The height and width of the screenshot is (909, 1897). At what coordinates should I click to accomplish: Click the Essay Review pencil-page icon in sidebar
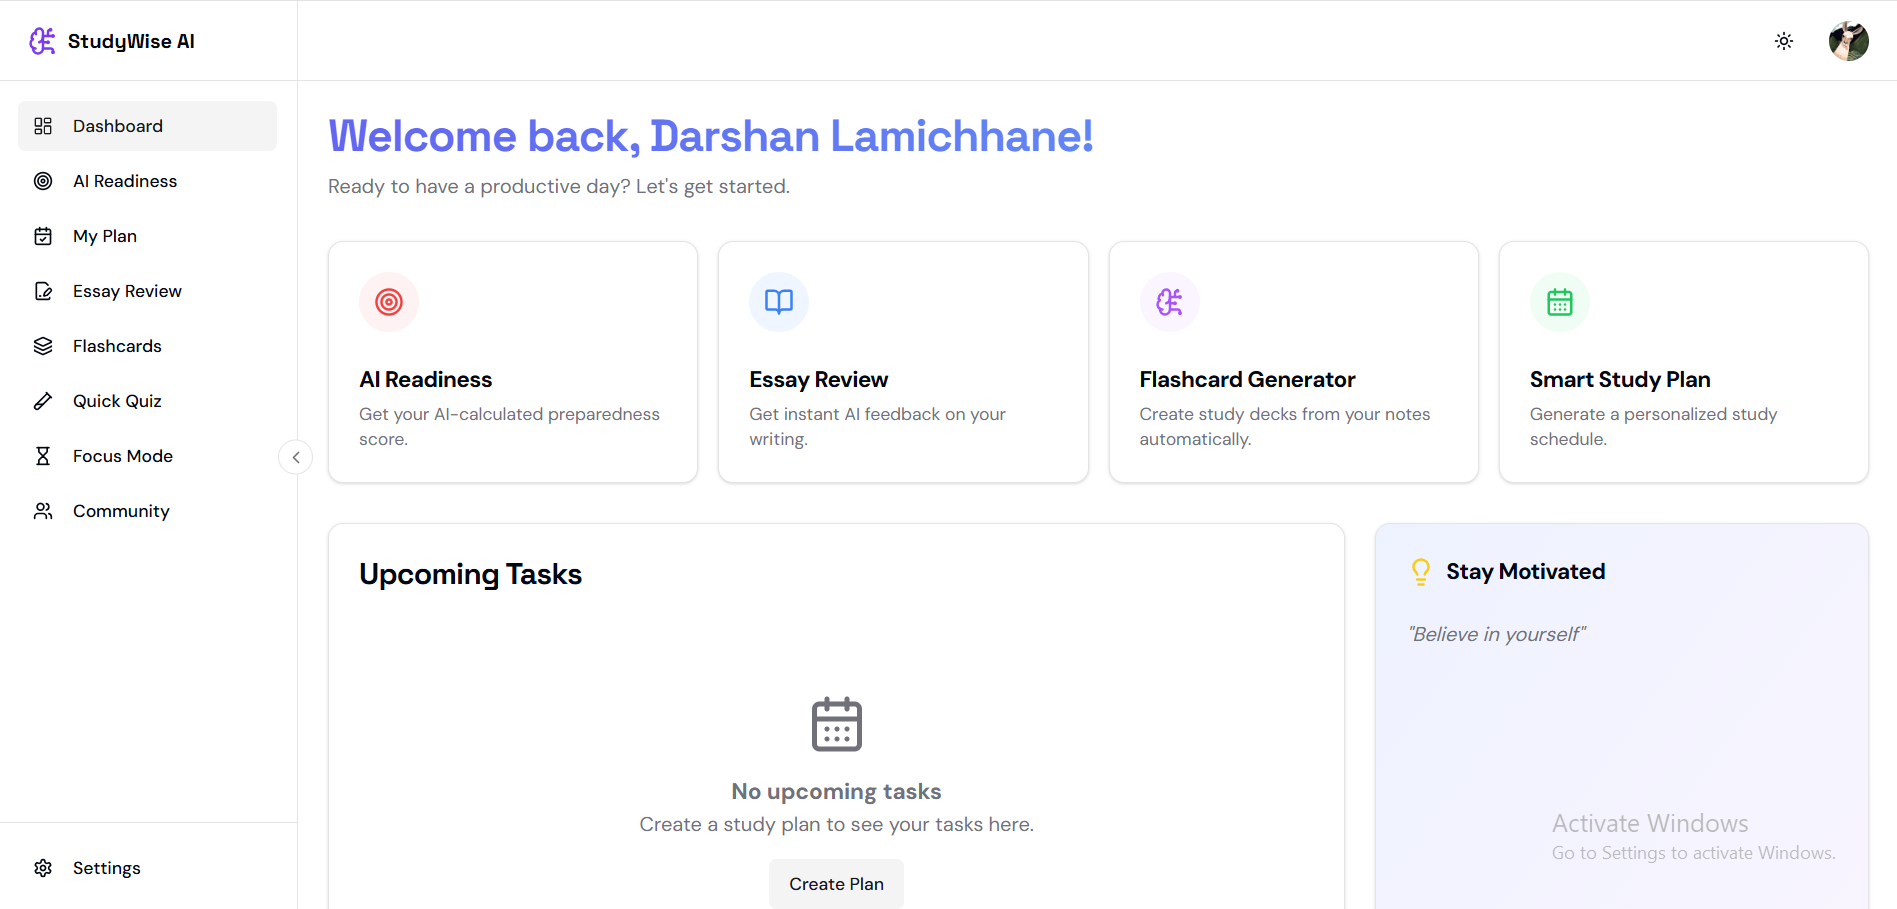43,291
